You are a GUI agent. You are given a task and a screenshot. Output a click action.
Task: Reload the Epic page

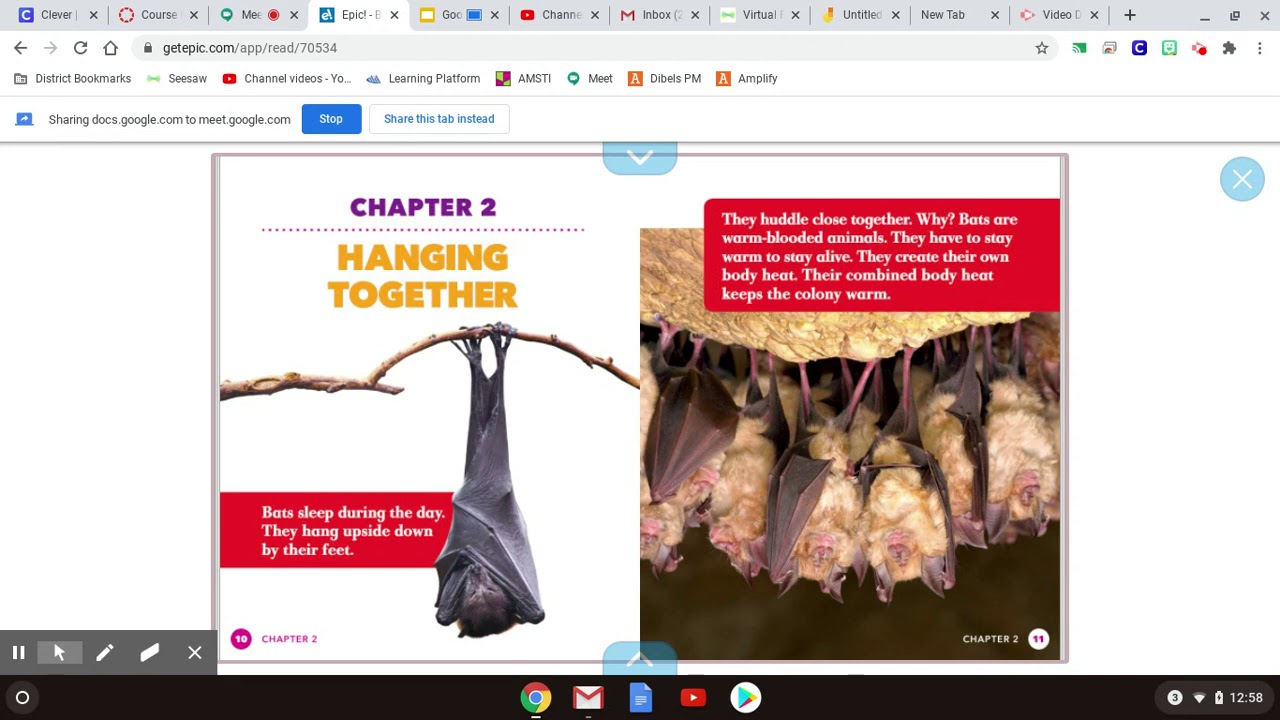pyautogui.click(x=80, y=48)
